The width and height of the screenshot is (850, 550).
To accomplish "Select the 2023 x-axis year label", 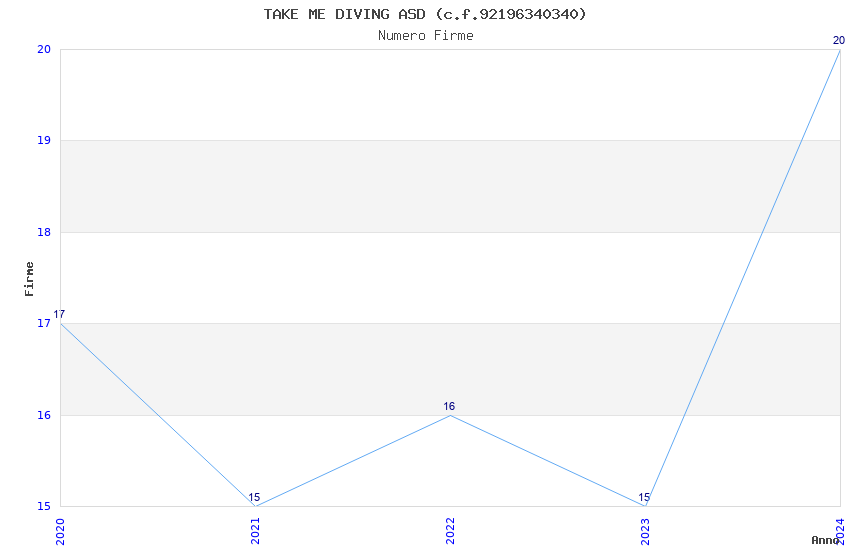I will pyautogui.click(x=645, y=531).
